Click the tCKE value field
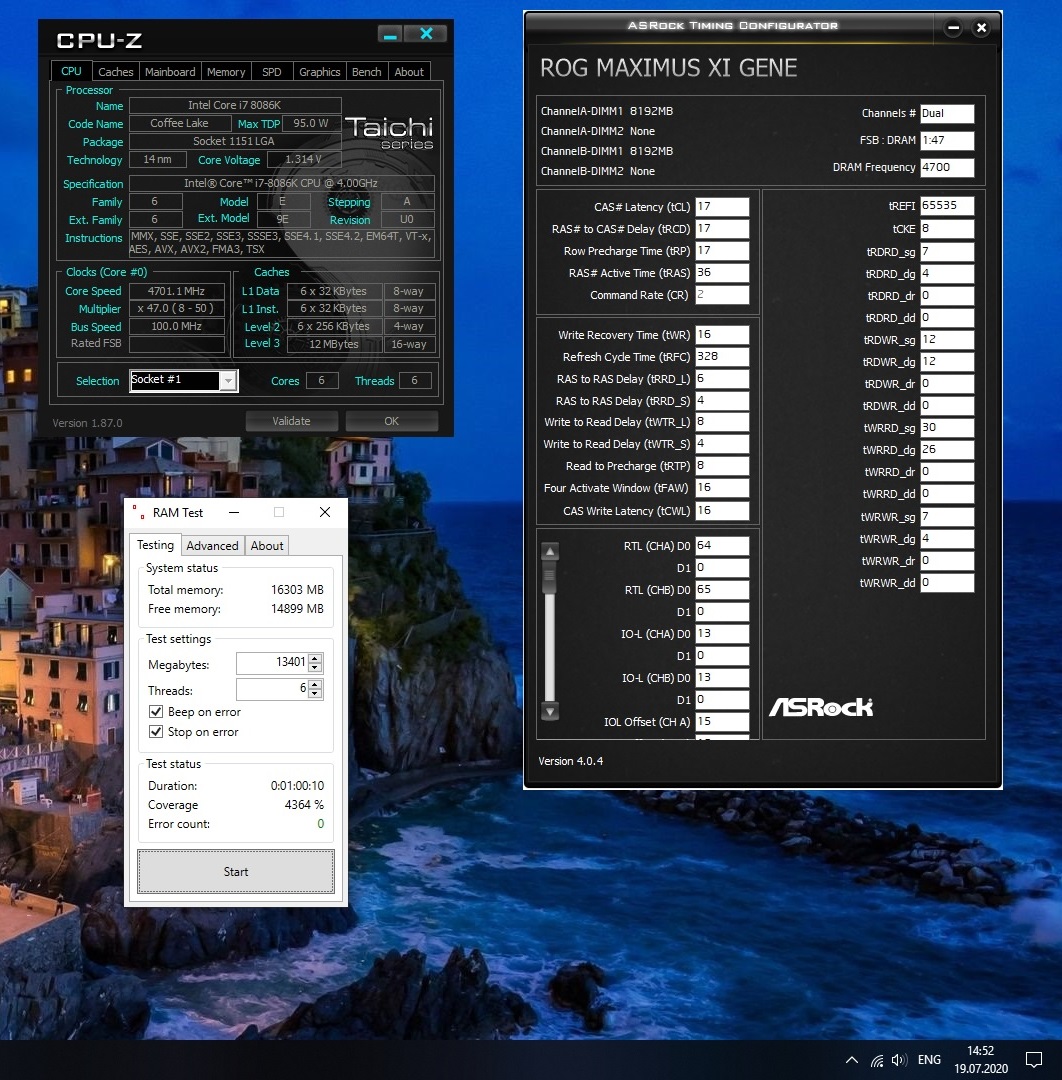1062x1080 pixels. click(x=947, y=229)
